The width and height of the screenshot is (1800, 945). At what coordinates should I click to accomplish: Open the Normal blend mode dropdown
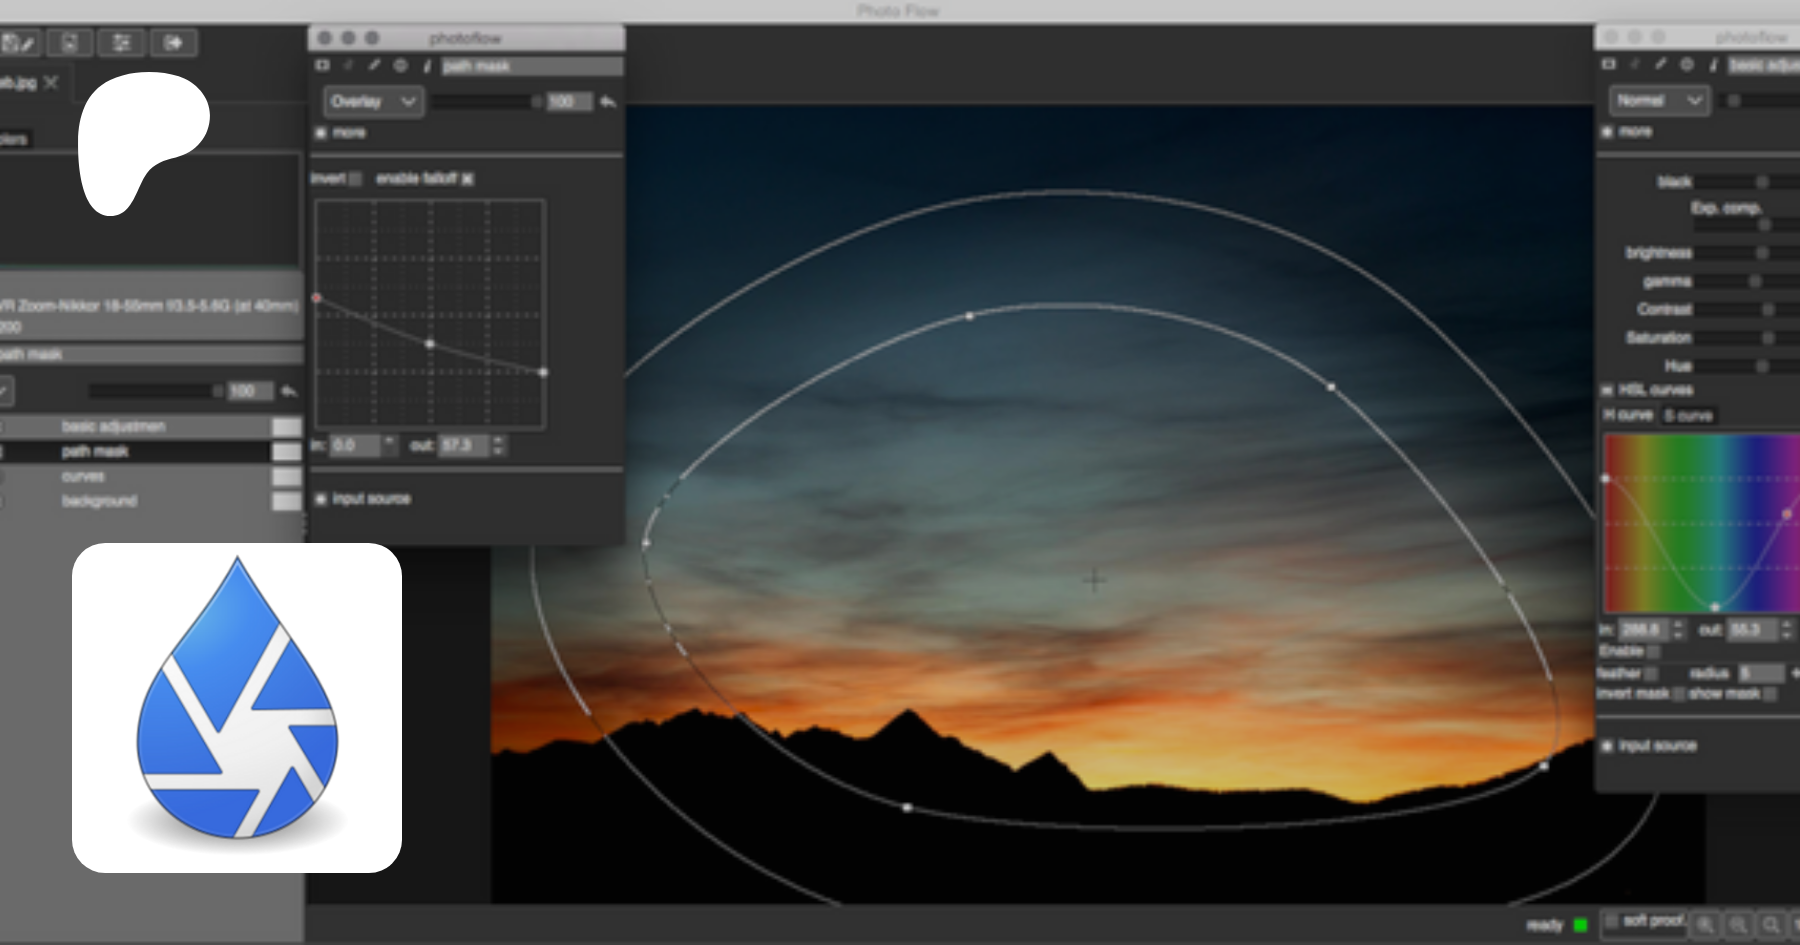[x=1659, y=101]
